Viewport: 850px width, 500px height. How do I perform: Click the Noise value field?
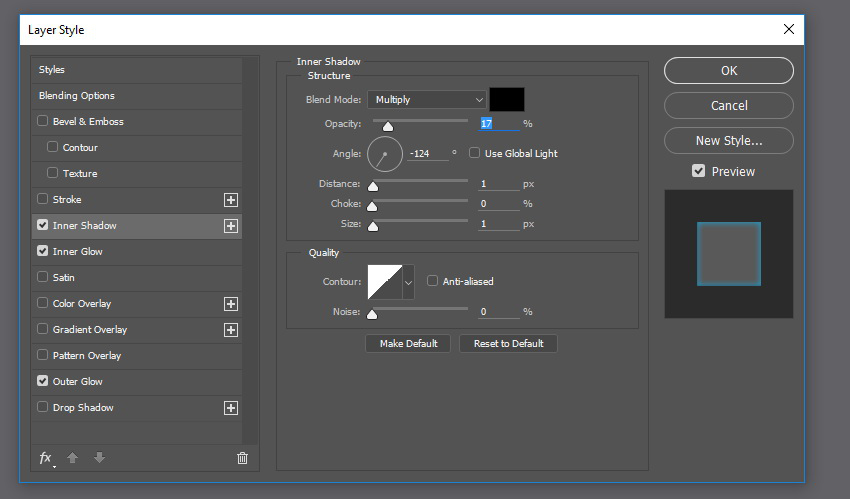click(x=499, y=312)
